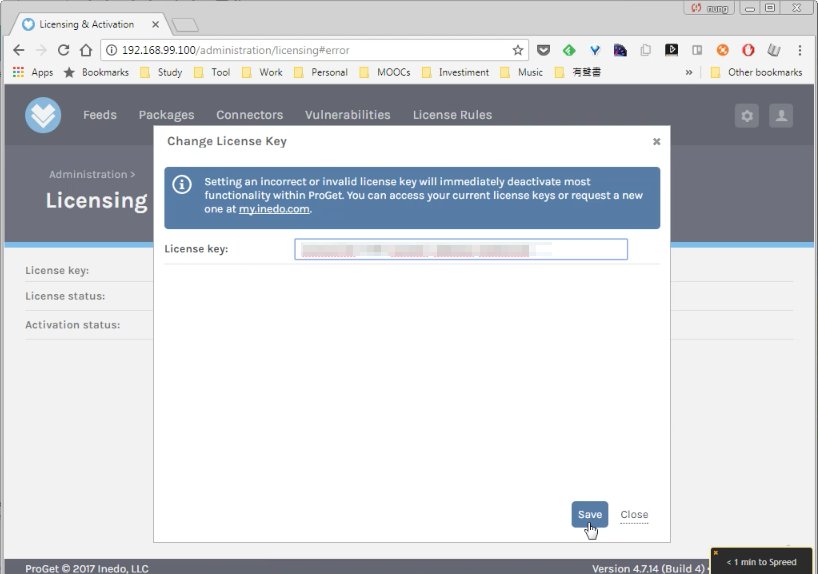Viewport: 818px width, 574px height.
Task: Open the Tool bookmark folder
Action: tap(212, 72)
